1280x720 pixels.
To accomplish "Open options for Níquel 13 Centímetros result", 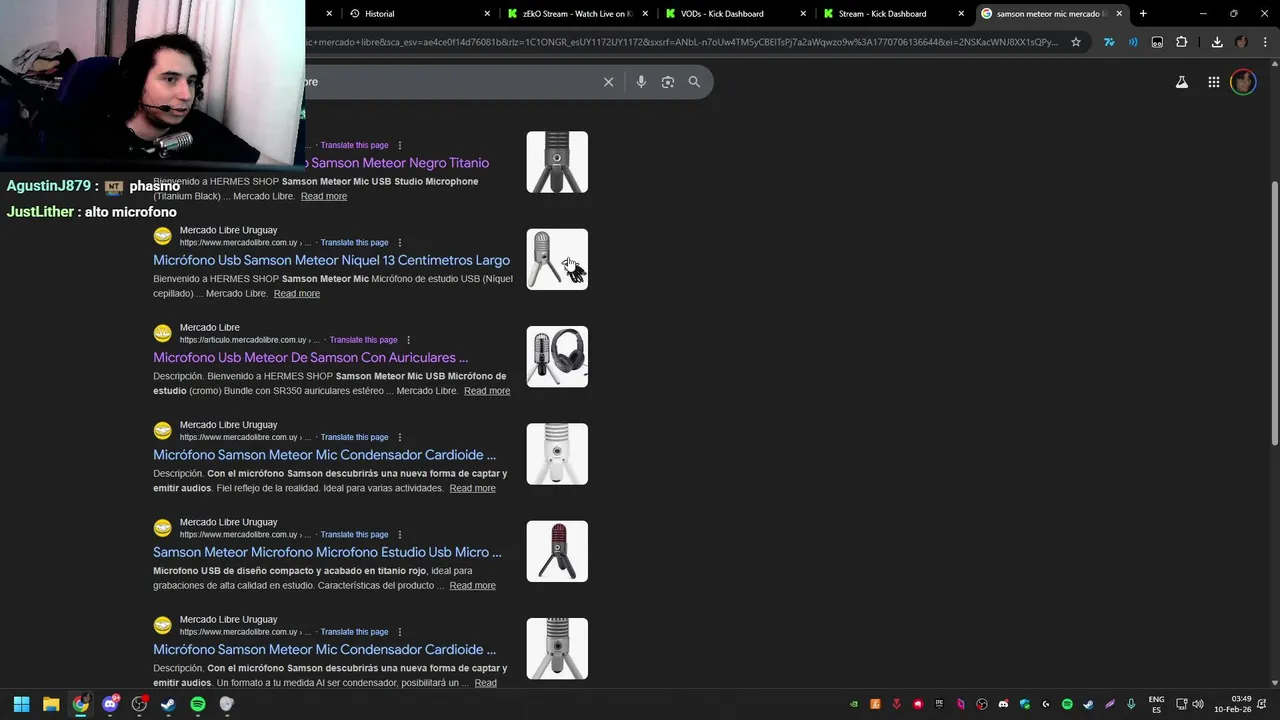I will (399, 242).
